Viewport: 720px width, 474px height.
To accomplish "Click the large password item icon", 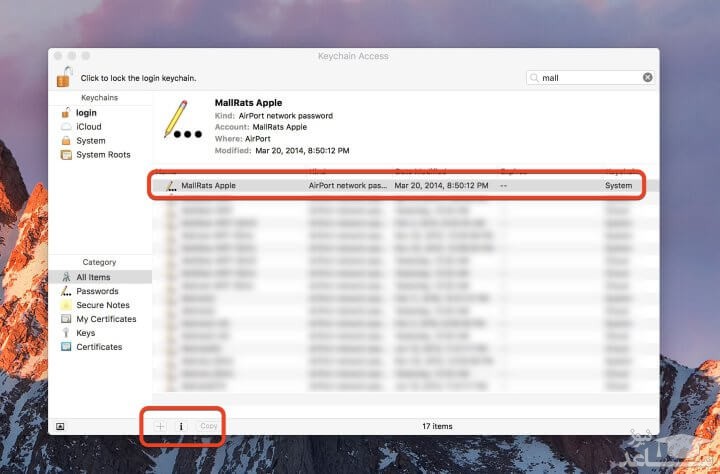I will pos(183,119).
